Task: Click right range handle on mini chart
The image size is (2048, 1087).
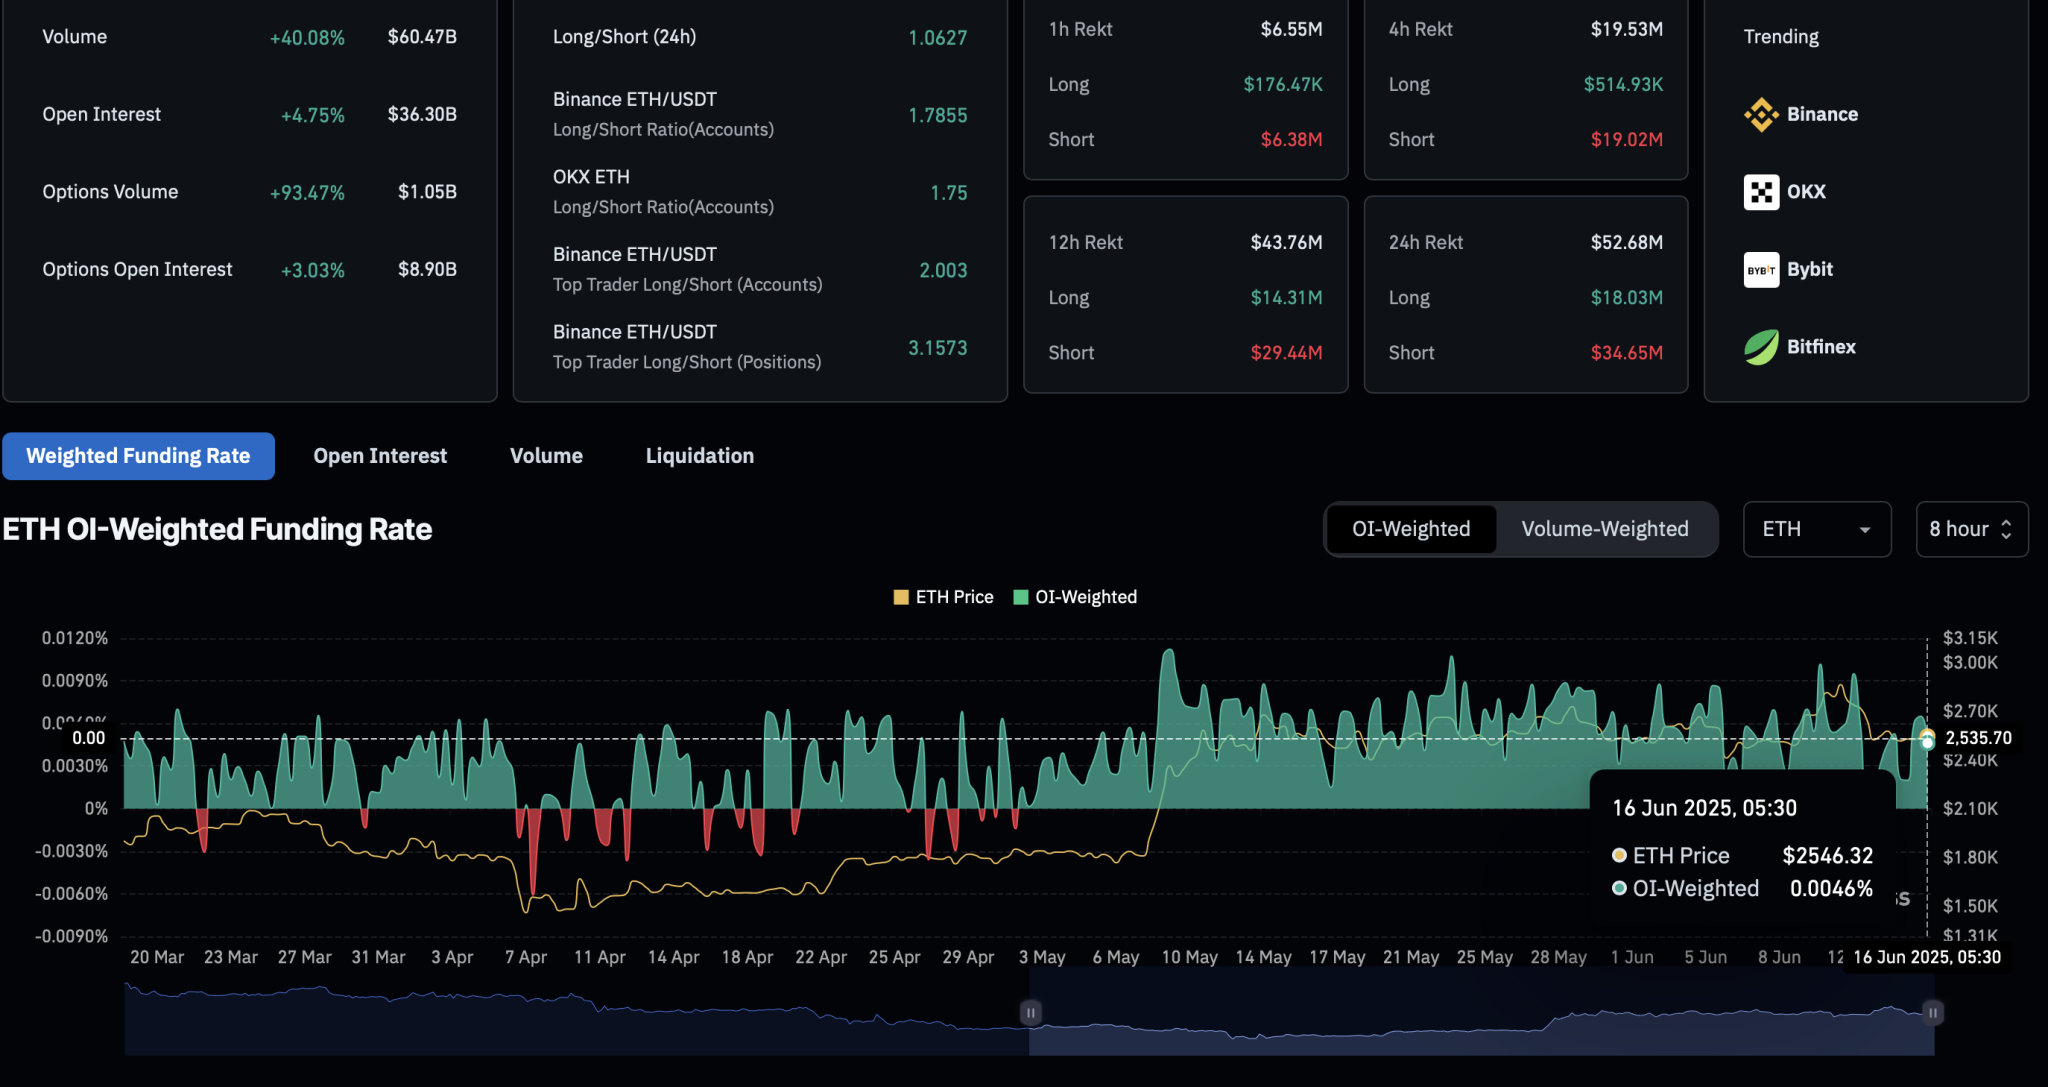Action: [1933, 1013]
